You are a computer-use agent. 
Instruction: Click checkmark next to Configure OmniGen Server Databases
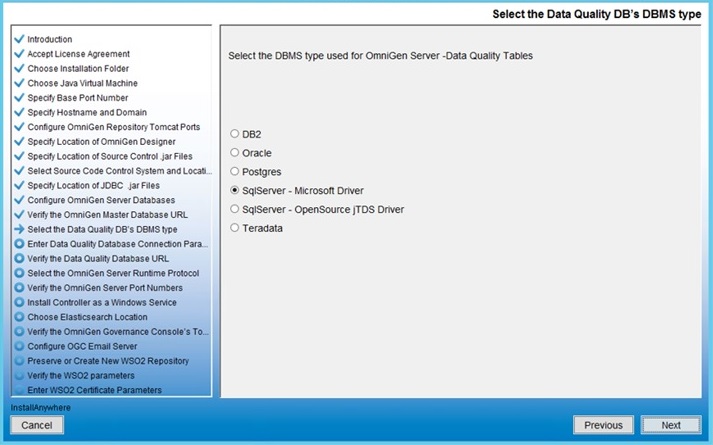[x=19, y=200]
